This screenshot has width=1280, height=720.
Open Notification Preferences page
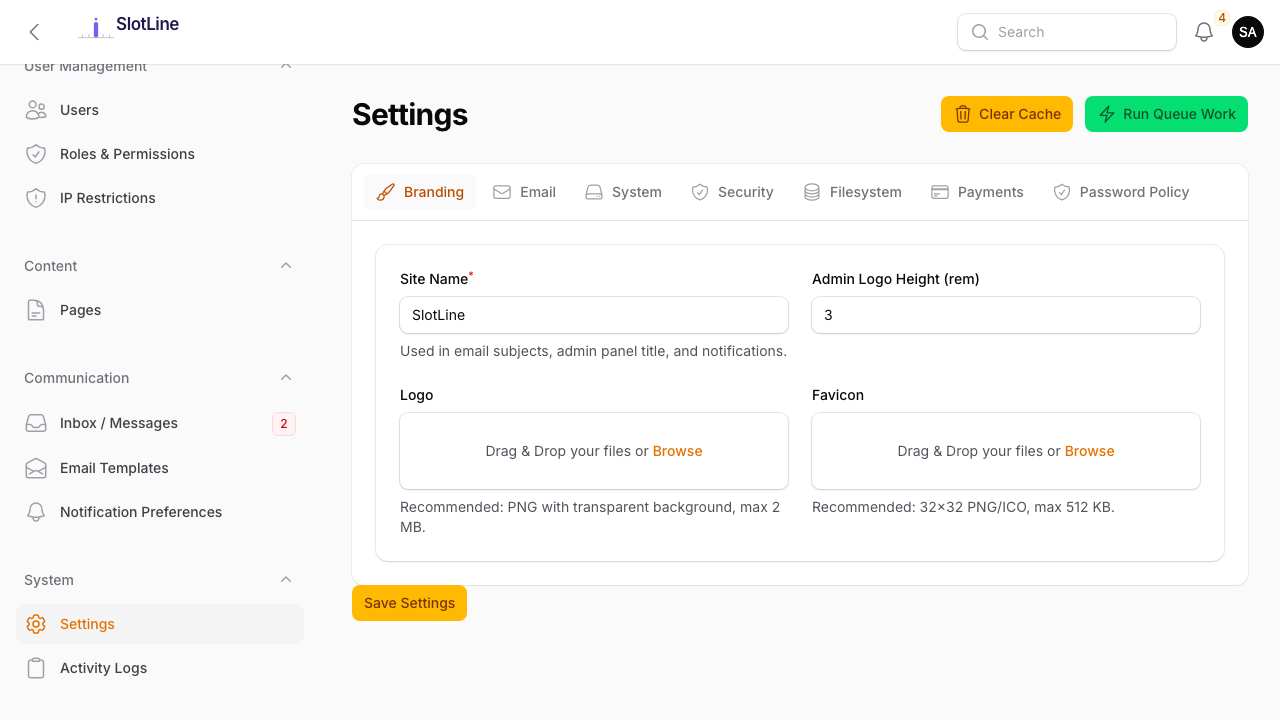(160, 512)
